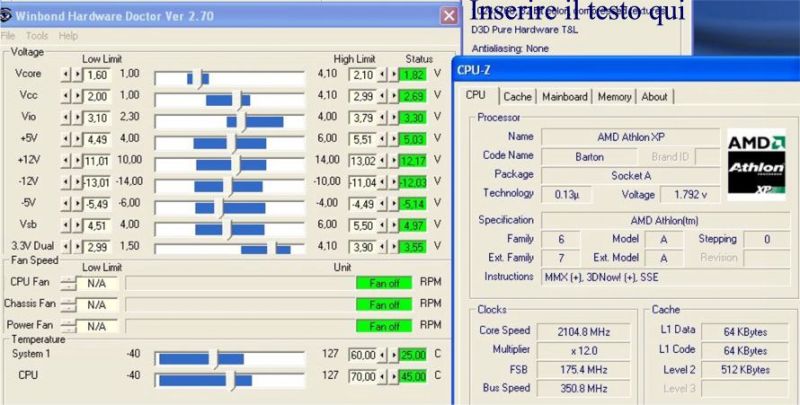
Task: Click the Core Speed value 2104.8 MHz
Action: pyautogui.click(x=583, y=332)
